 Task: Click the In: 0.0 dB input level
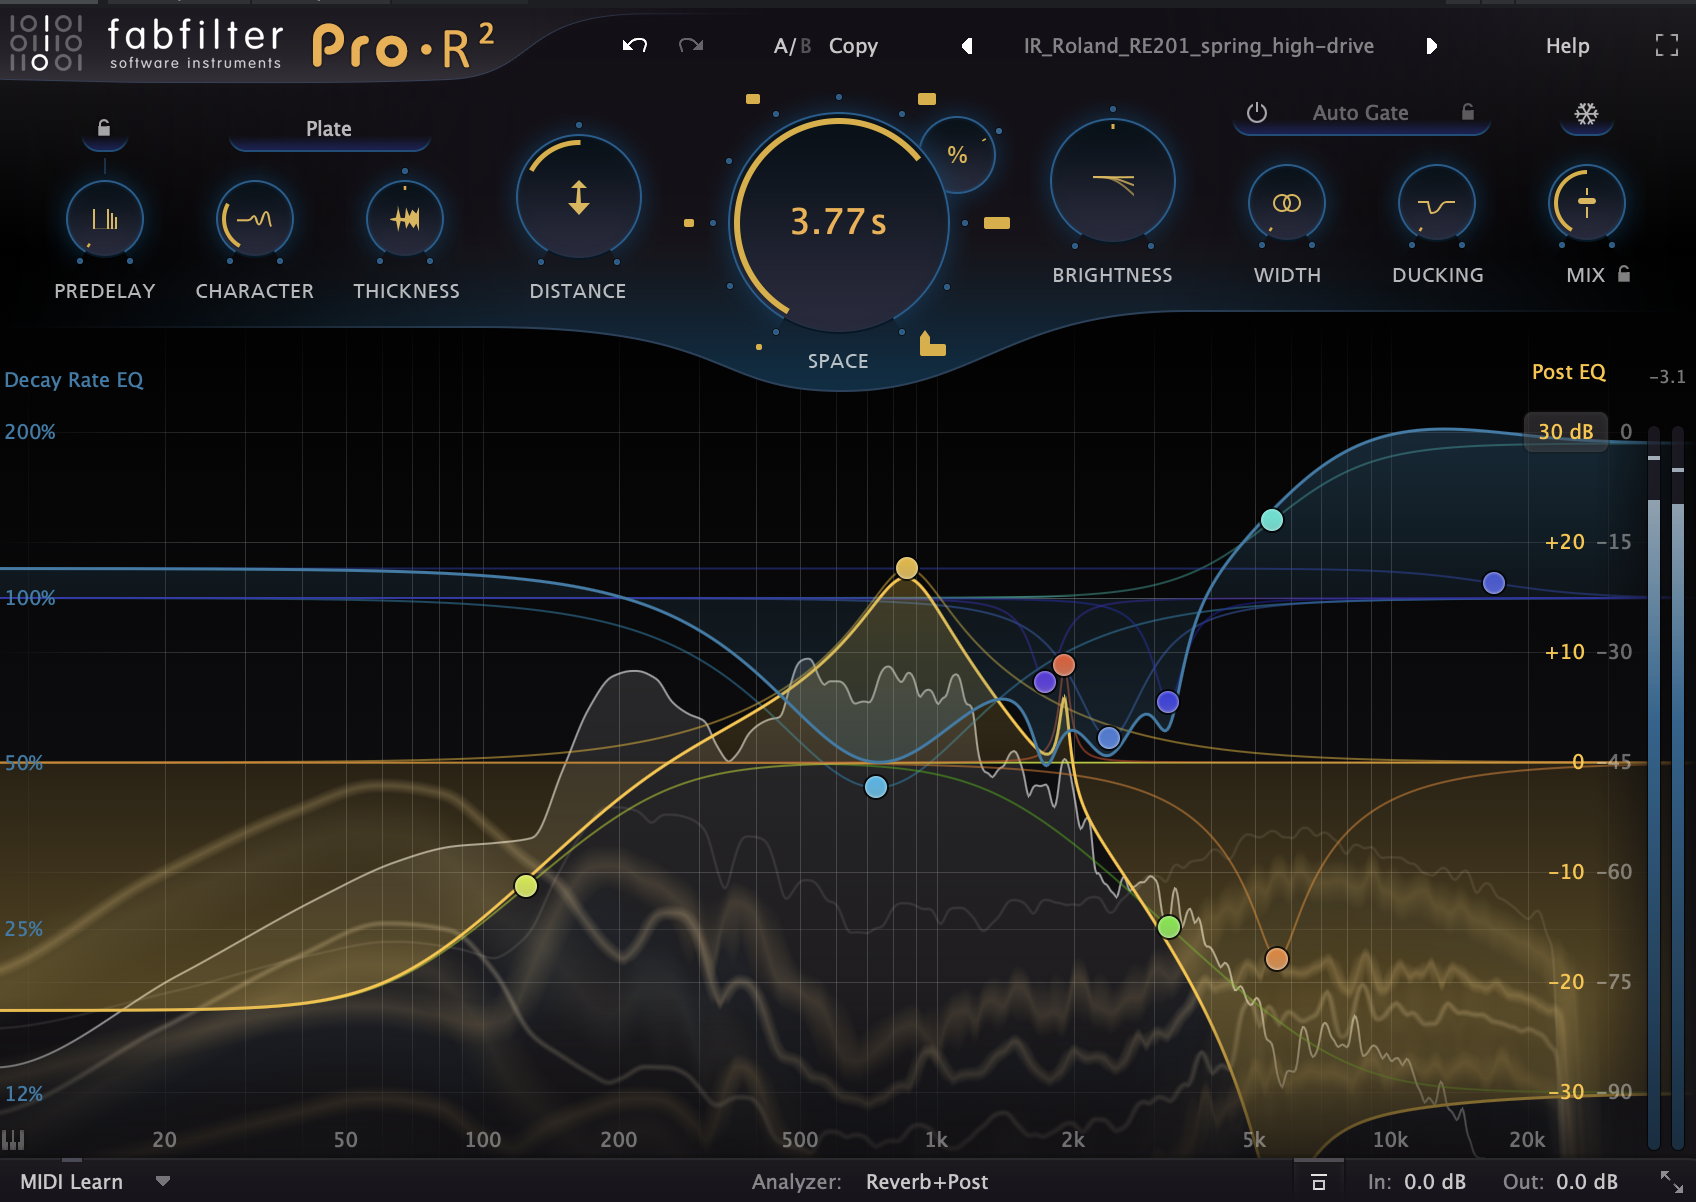1417,1182
